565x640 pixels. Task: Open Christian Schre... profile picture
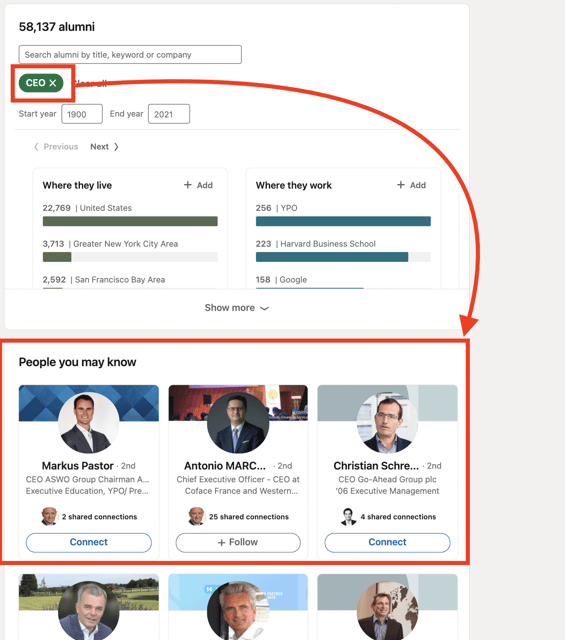pyautogui.click(x=387, y=423)
